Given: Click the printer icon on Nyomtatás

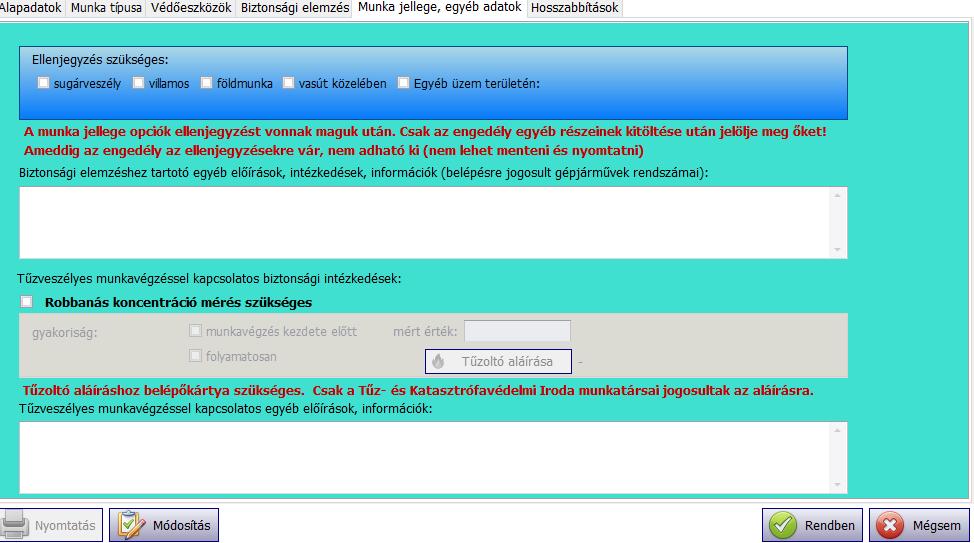Looking at the screenshot, I should [14, 525].
